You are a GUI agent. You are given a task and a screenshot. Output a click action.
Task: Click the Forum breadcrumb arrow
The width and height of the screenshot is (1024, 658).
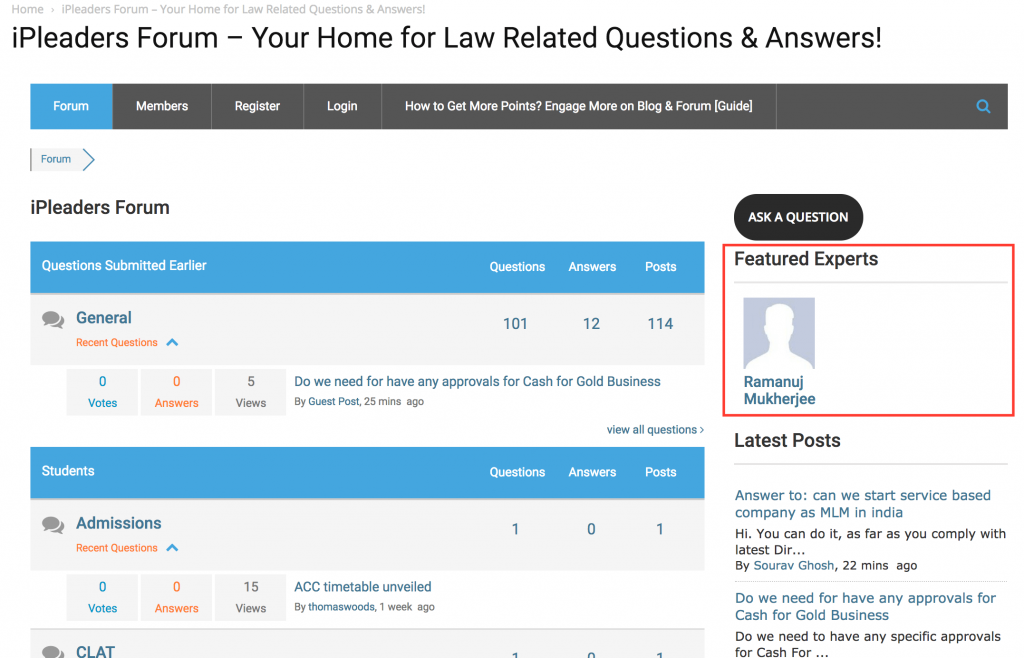[87, 159]
